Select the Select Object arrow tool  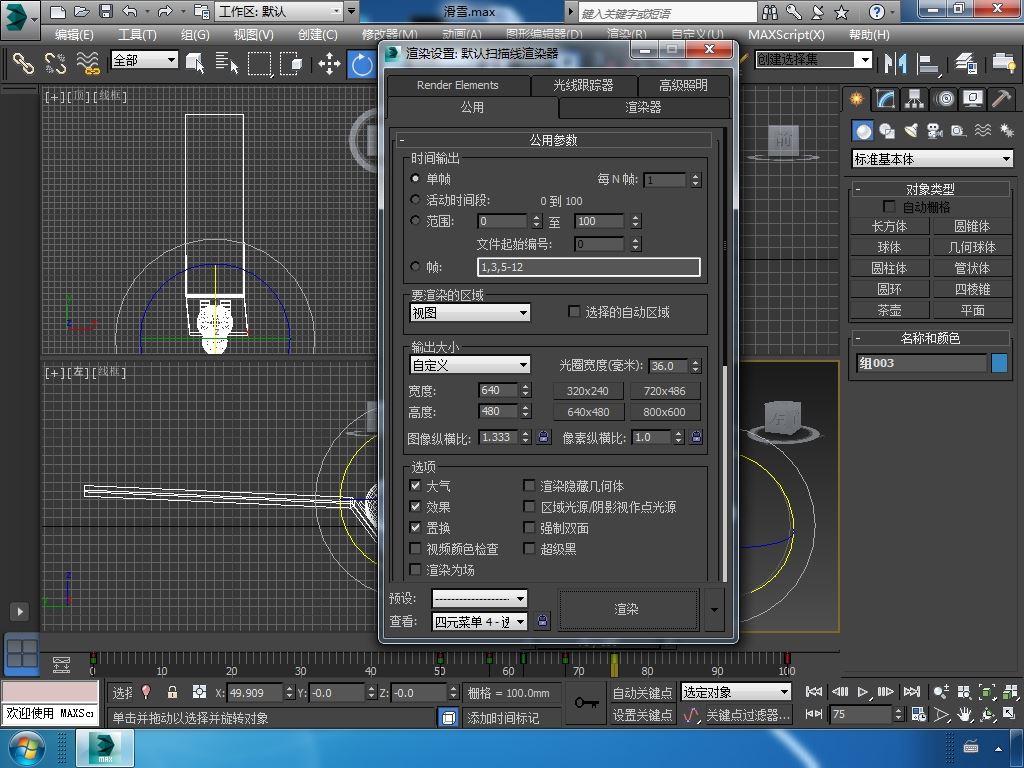pos(195,63)
